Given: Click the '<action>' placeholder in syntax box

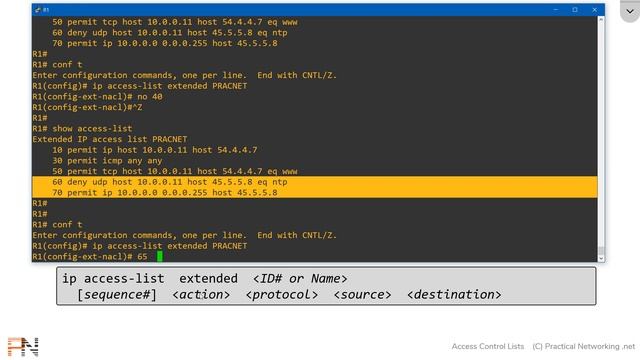Looking at the screenshot, I should coord(201,294).
